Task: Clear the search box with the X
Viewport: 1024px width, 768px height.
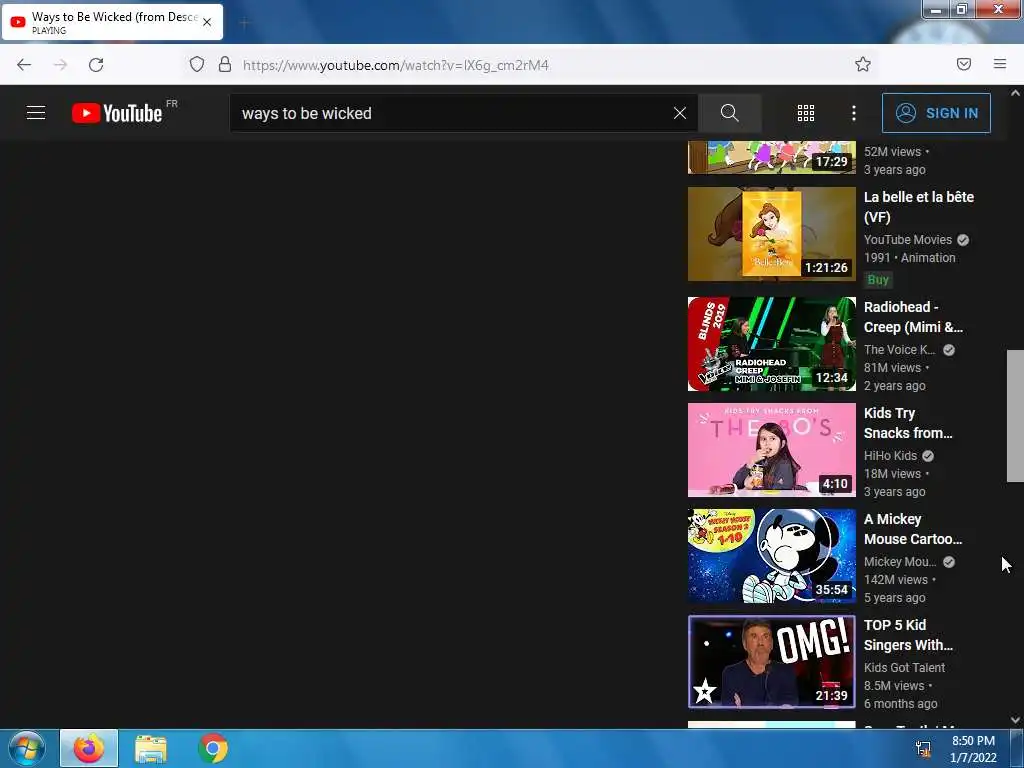Action: pyautogui.click(x=679, y=113)
